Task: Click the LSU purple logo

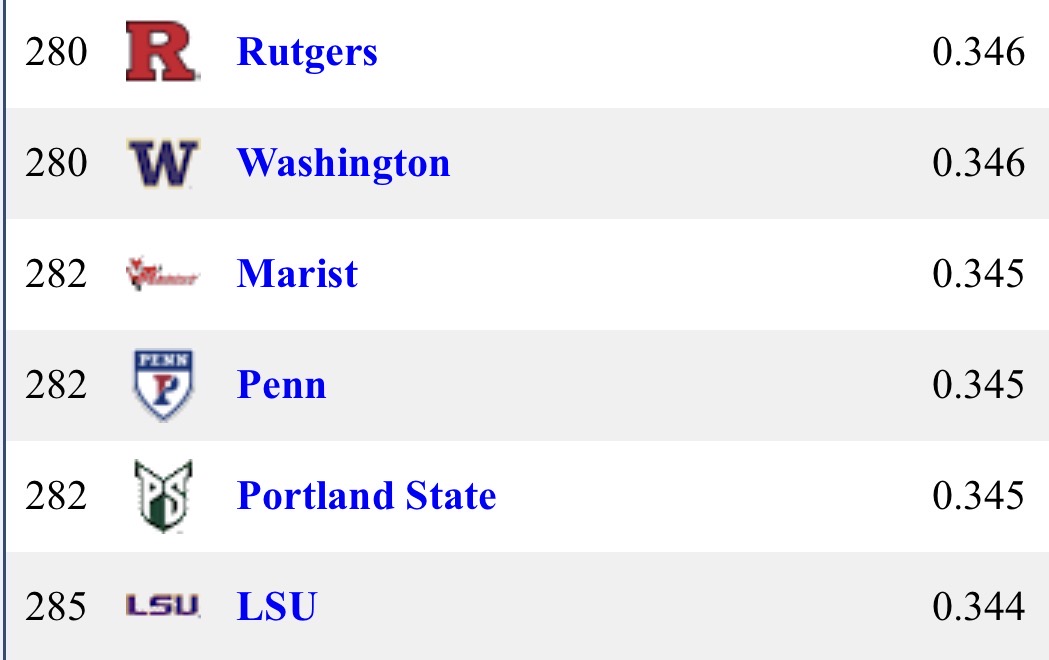Action: 163,606
